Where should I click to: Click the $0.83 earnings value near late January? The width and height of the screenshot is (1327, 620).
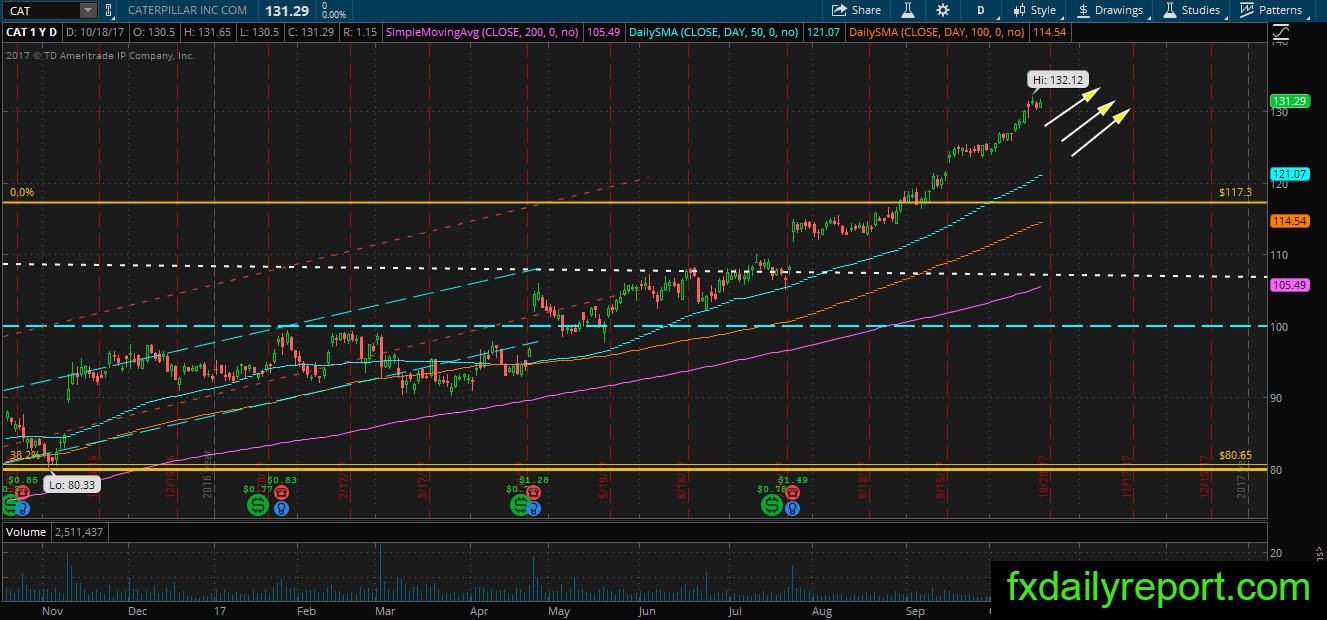(283, 480)
